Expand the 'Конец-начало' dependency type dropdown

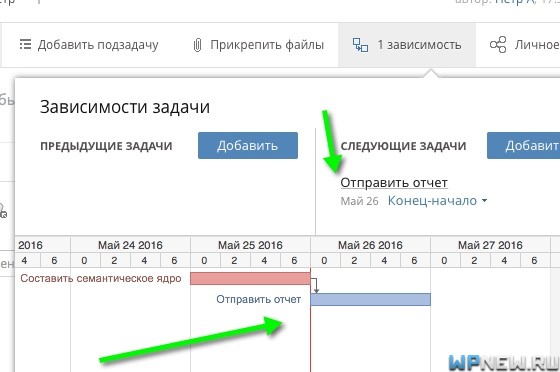(x=437, y=201)
